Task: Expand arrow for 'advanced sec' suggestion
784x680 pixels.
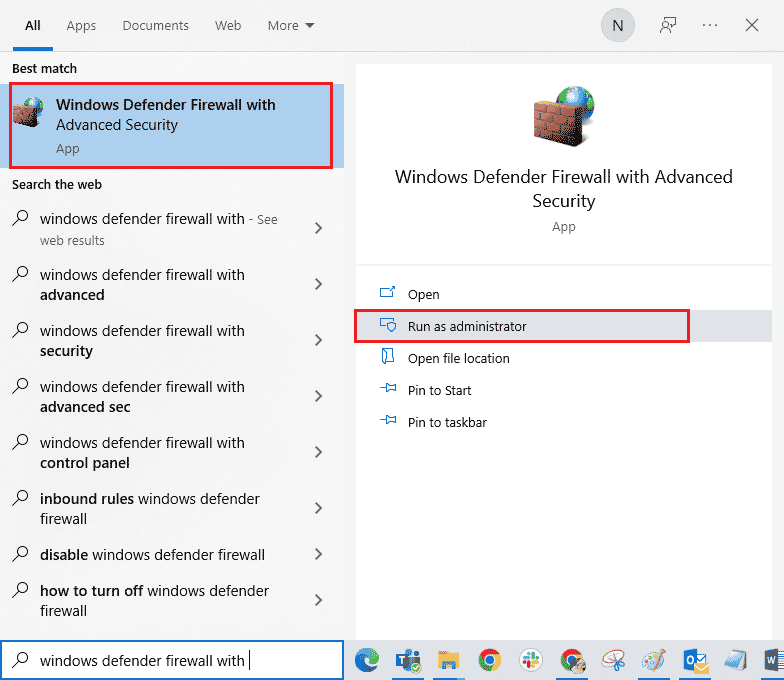Action: coord(318,396)
